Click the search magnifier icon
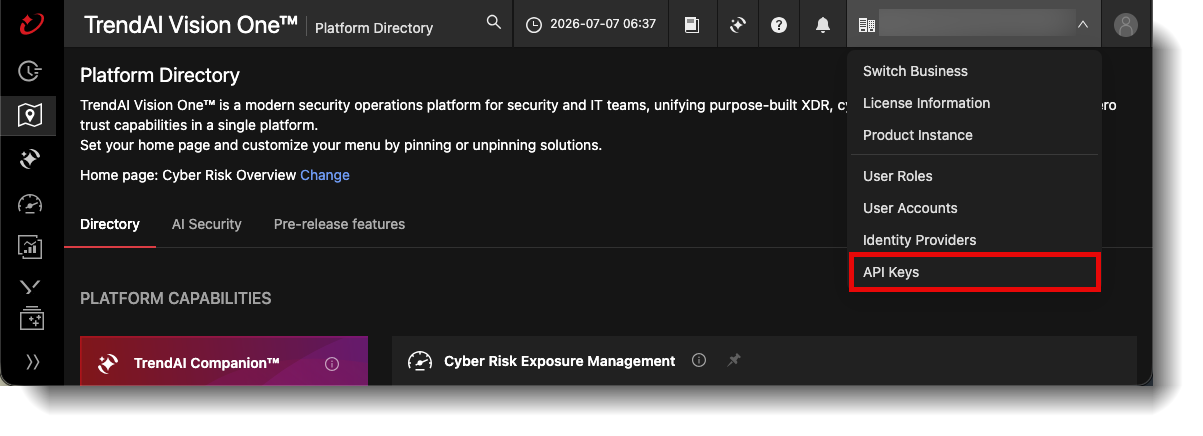Viewport: 1203px width, 436px height. click(x=494, y=22)
